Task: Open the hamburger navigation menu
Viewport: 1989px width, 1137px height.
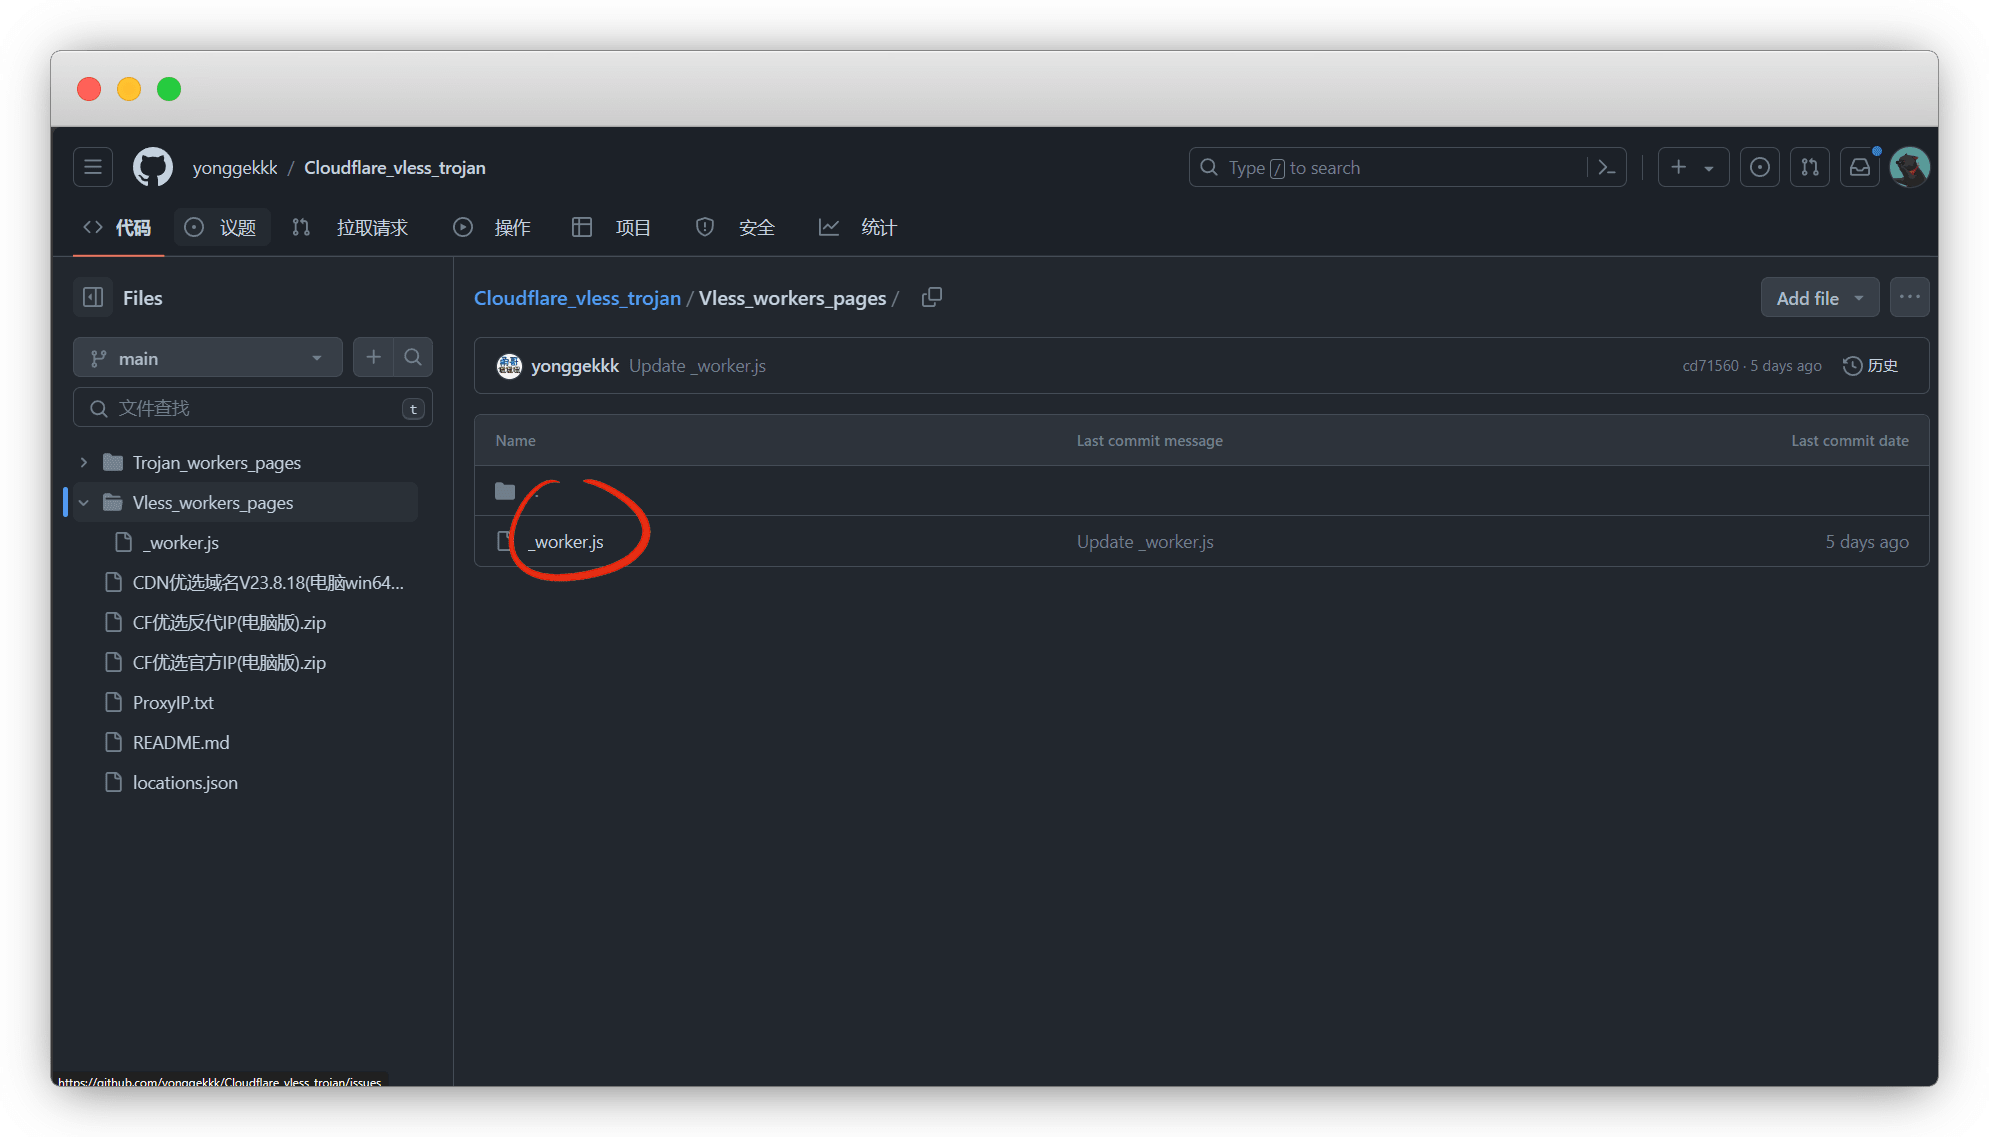Action: (93, 167)
